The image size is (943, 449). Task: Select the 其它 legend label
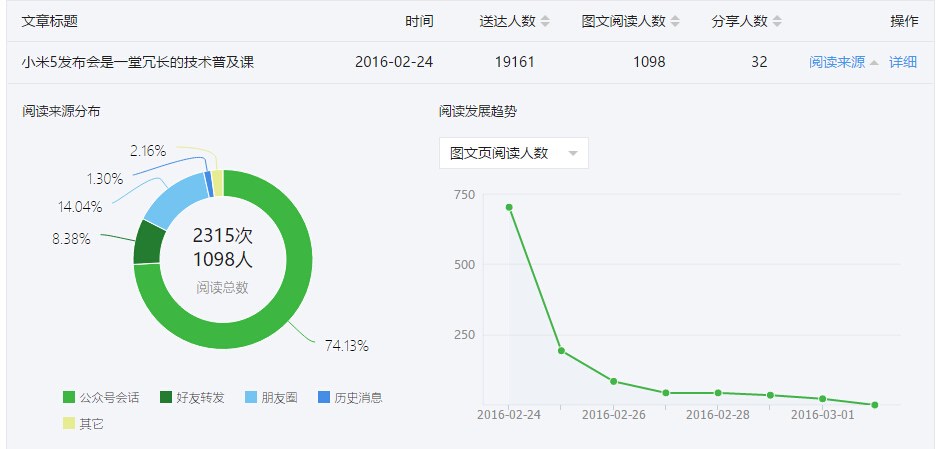pyautogui.click(x=91, y=424)
